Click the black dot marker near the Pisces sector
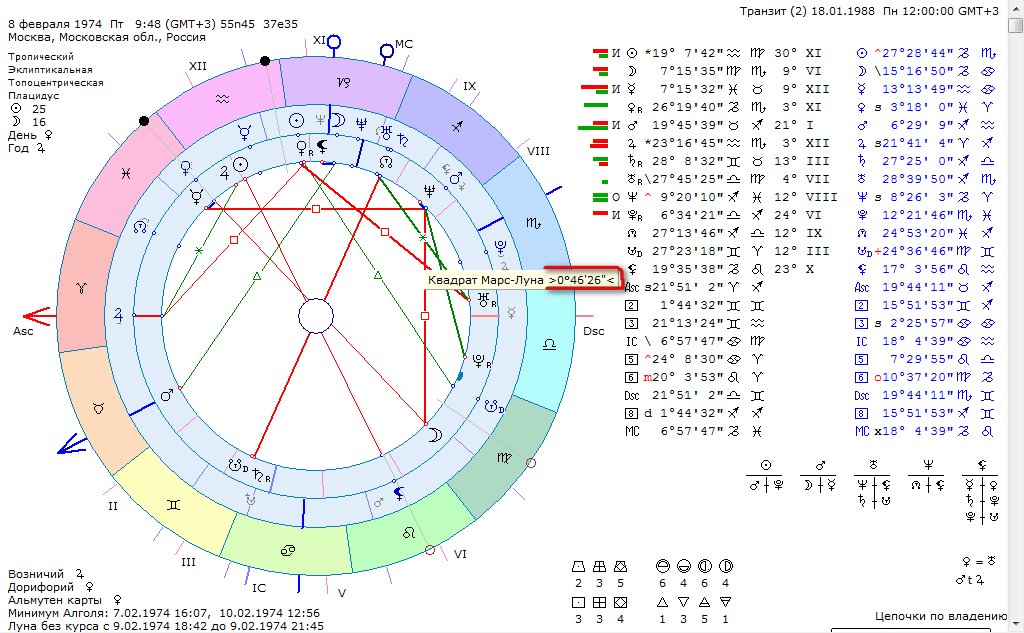1024x633 pixels. 145,121
